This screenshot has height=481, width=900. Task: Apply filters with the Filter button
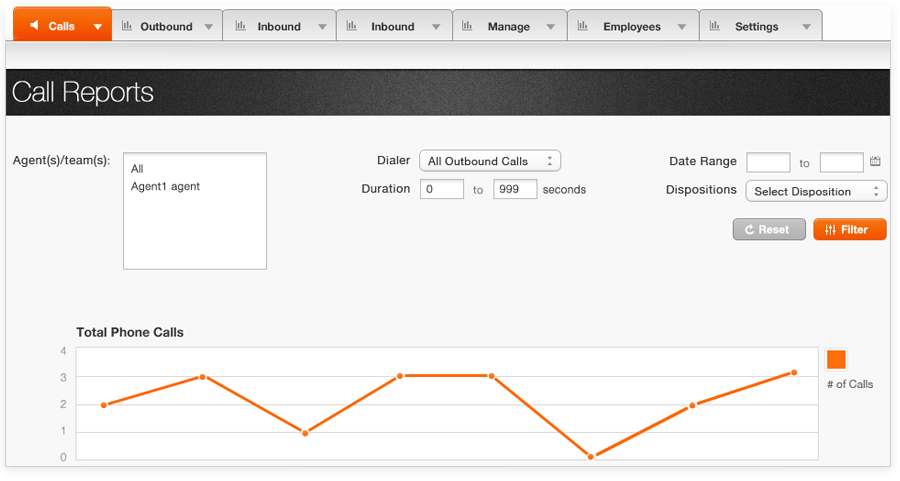point(849,230)
